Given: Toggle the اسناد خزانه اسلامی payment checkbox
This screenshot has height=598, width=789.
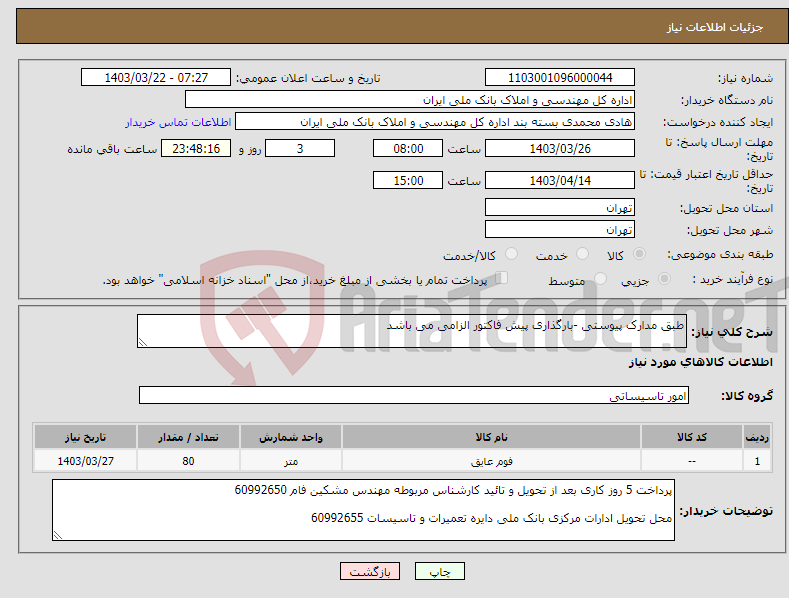Looking at the screenshot, I should [502, 278].
